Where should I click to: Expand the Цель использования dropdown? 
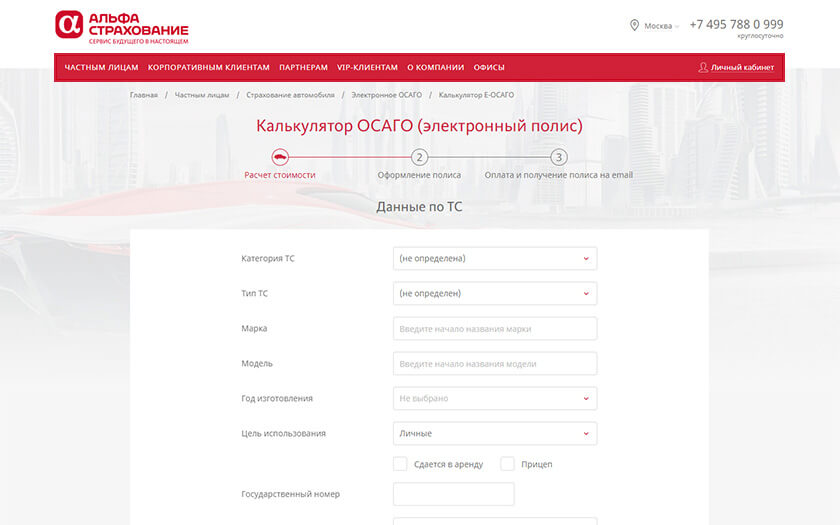point(495,433)
